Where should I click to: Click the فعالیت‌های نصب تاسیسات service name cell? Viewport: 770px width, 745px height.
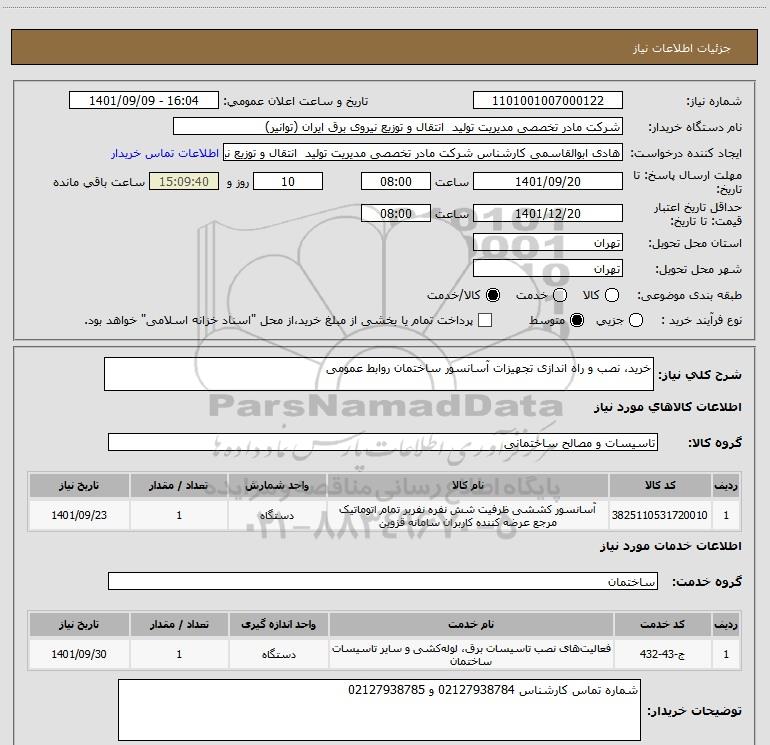click(x=471, y=654)
